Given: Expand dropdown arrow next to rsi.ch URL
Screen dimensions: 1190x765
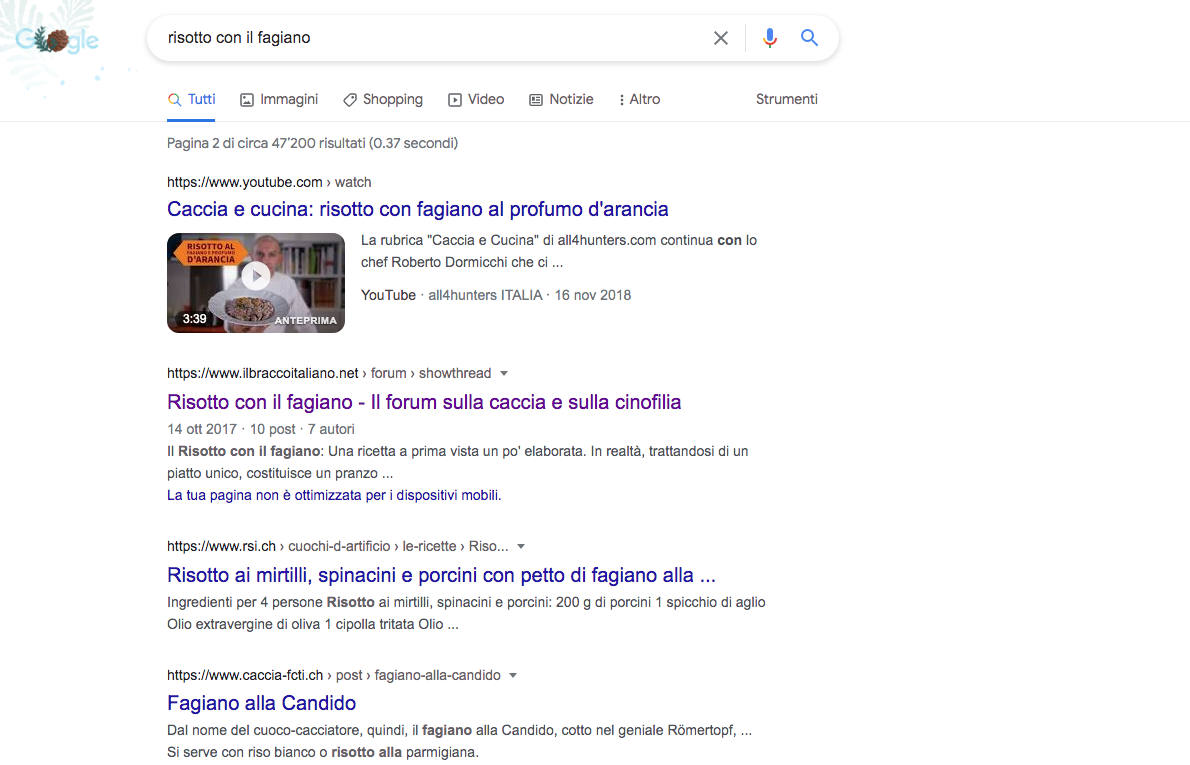Looking at the screenshot, I should [x=521, y=546].
